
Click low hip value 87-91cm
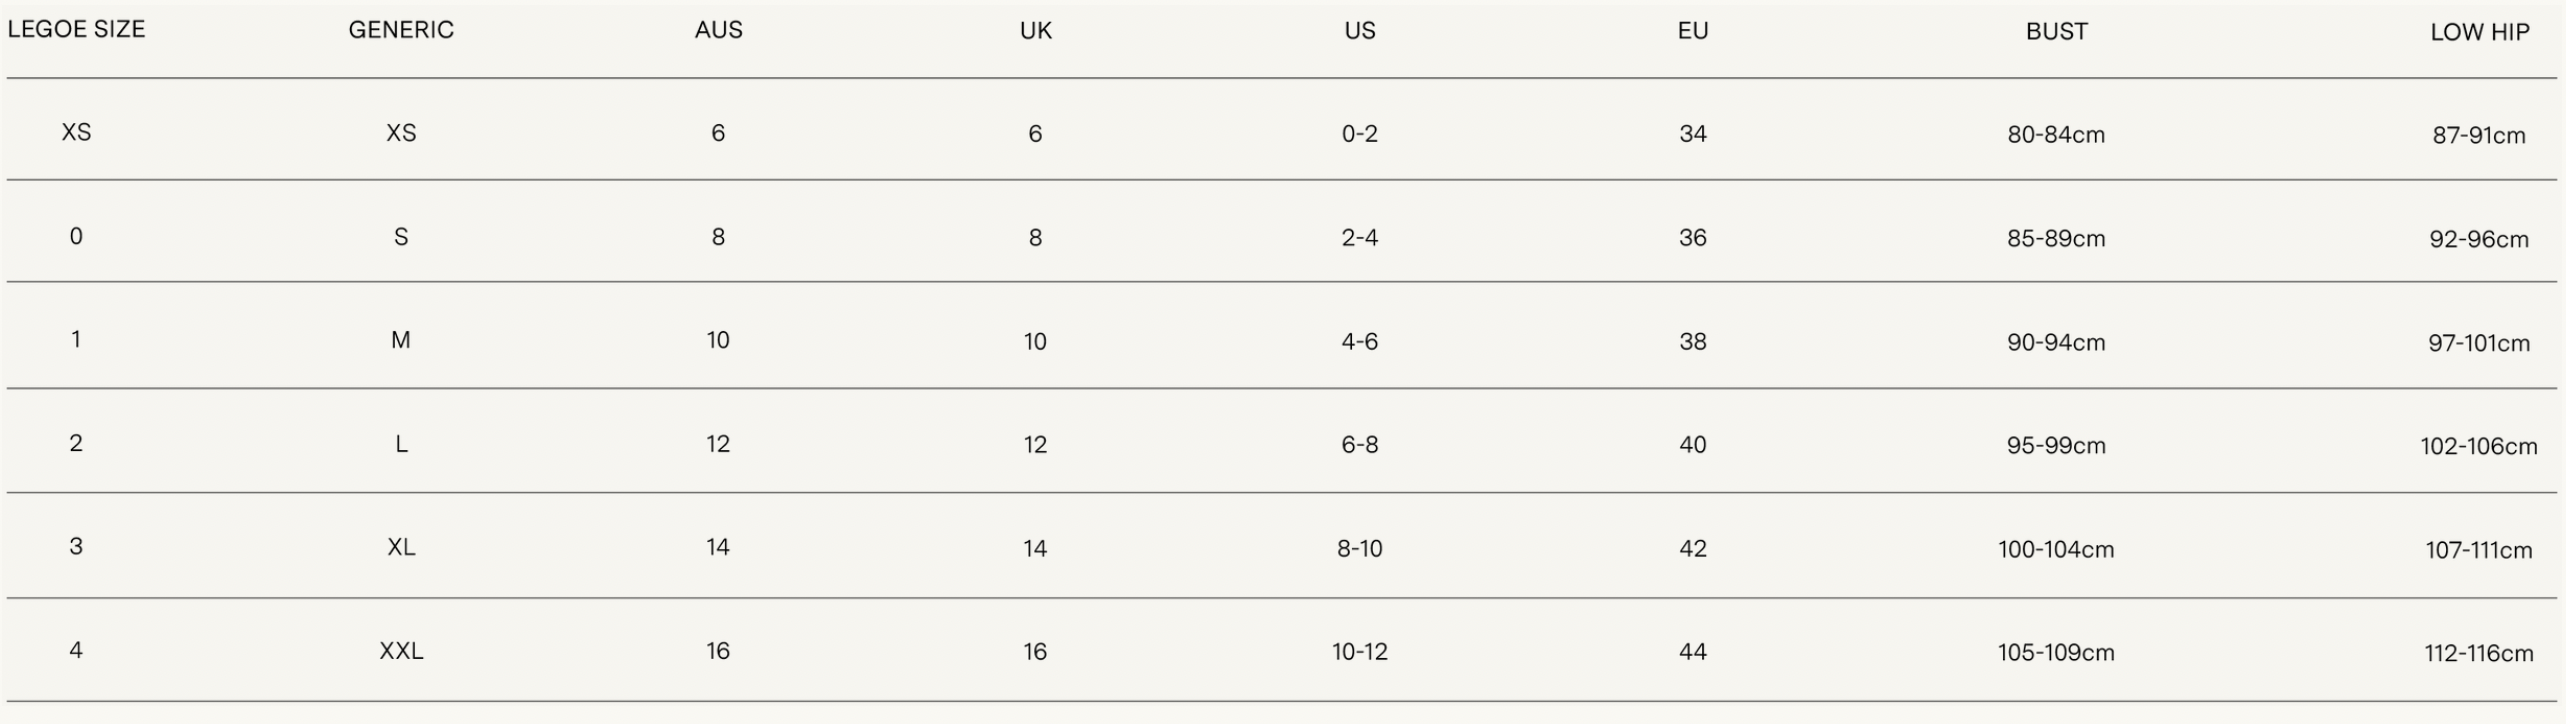tap(2478, 136)
